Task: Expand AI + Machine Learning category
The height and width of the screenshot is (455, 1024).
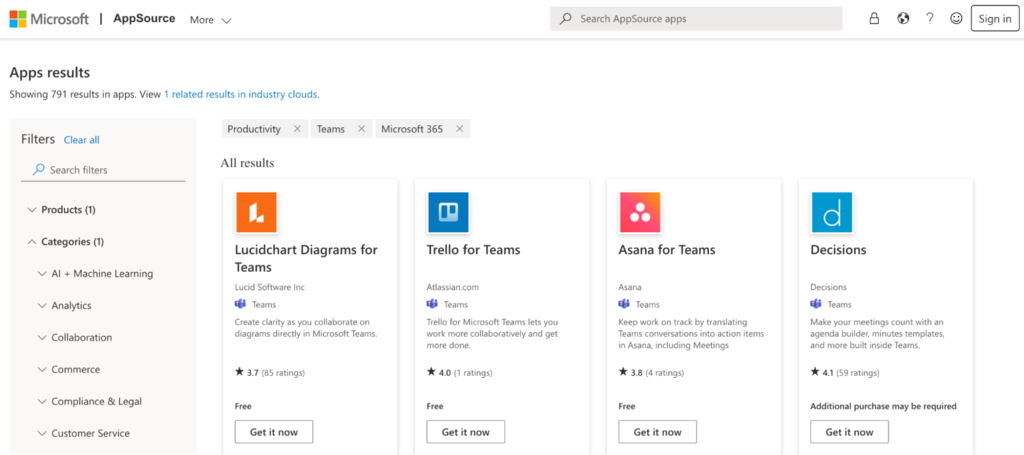Action: coord(95,274)
